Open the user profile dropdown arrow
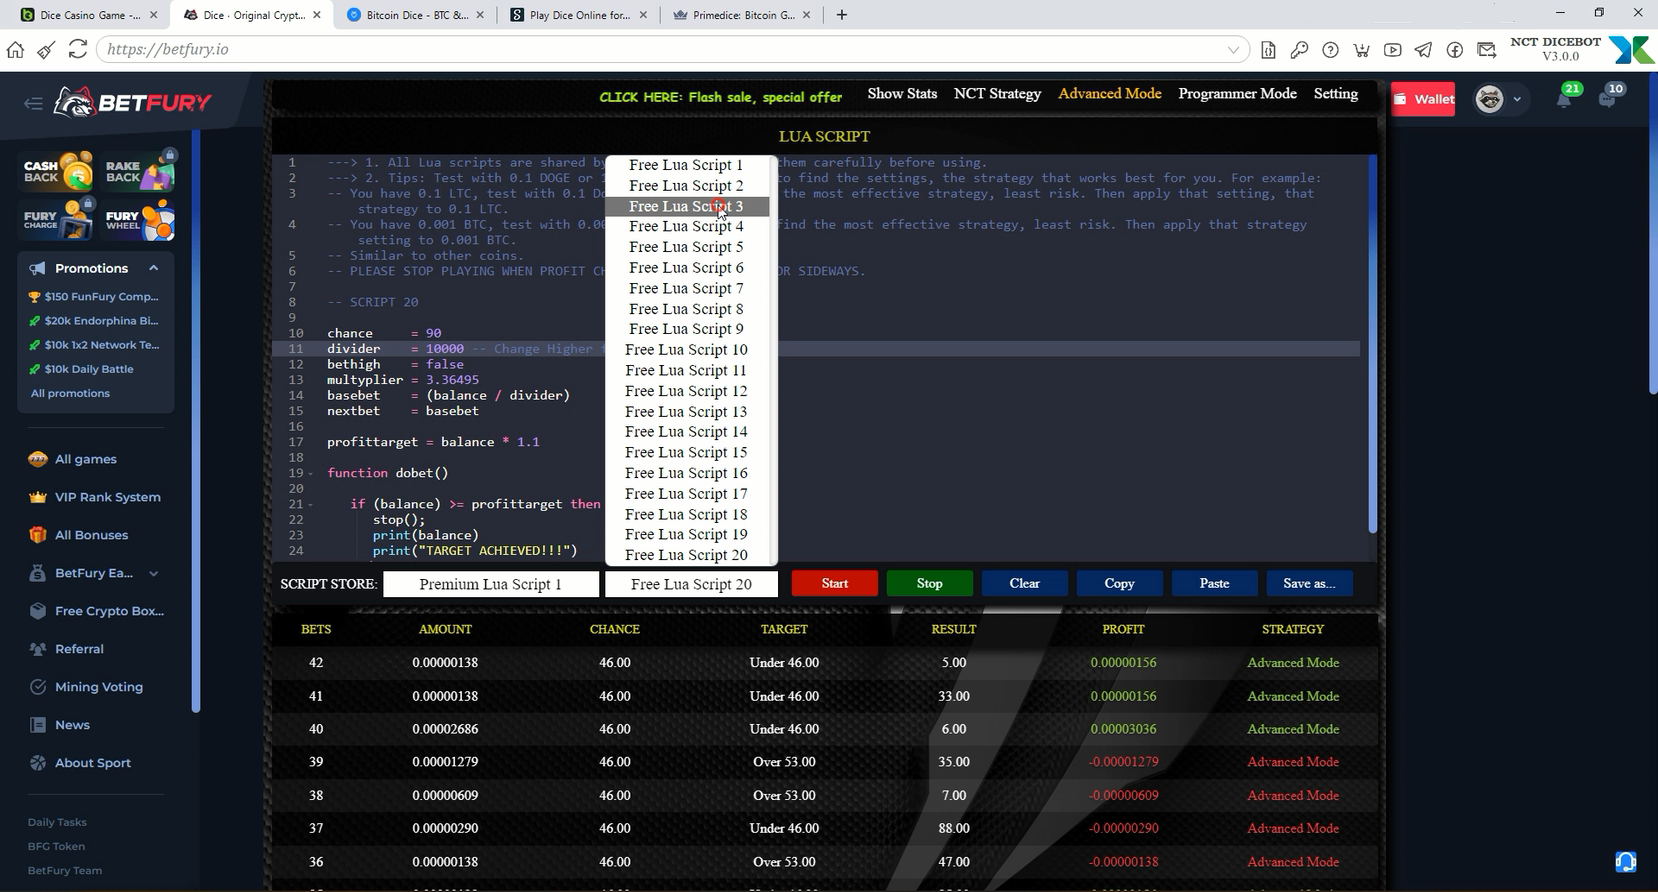 click(1517, 99)
